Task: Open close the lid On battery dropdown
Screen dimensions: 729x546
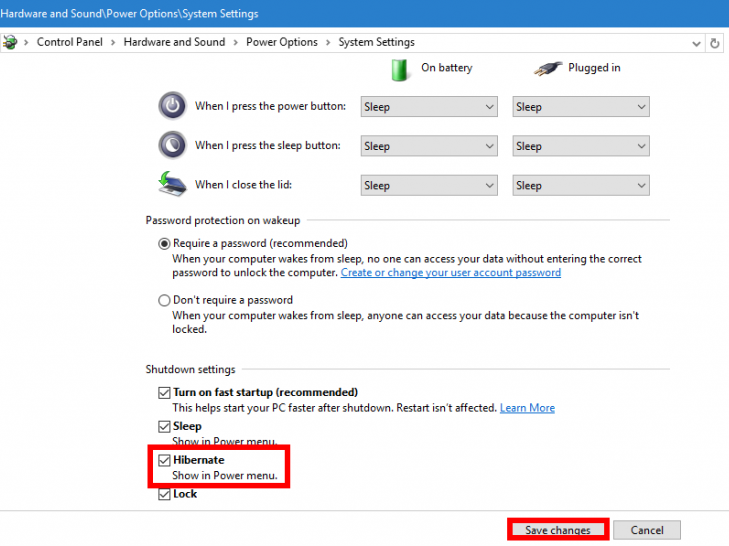Action: pyautogui.click(x=429, y=186)
